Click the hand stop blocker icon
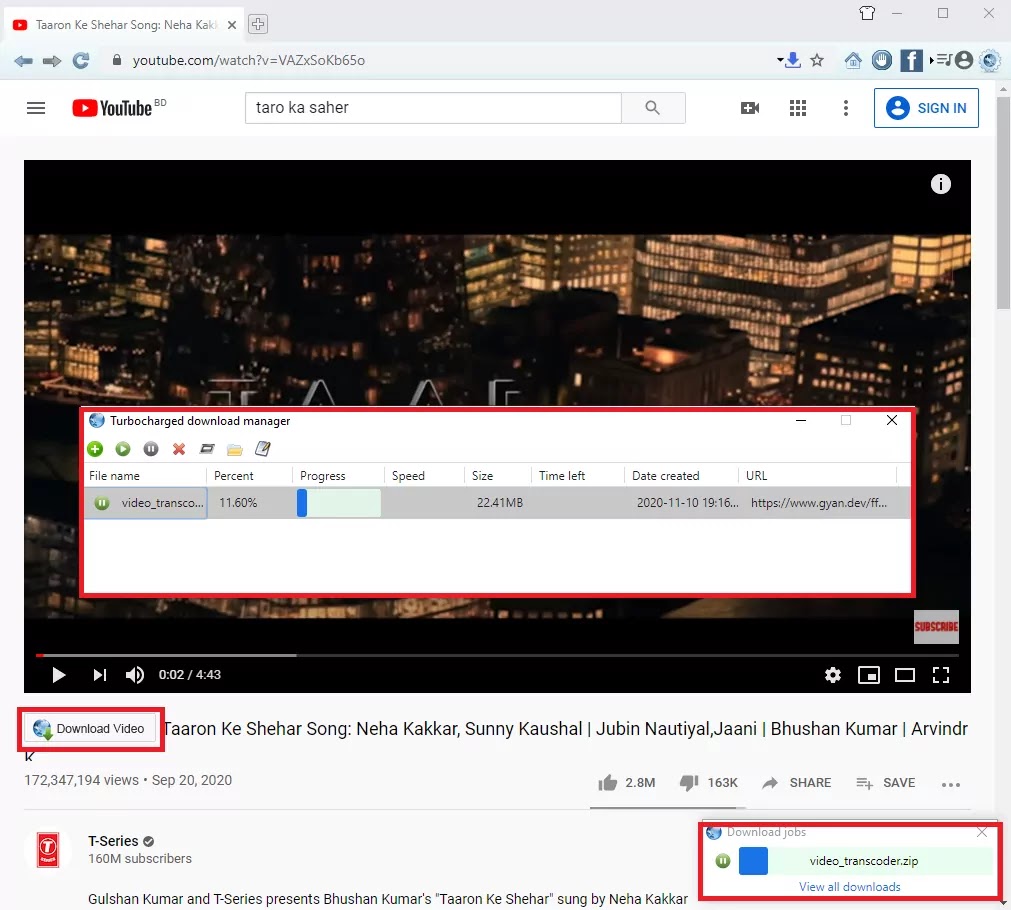 point(881,60)
